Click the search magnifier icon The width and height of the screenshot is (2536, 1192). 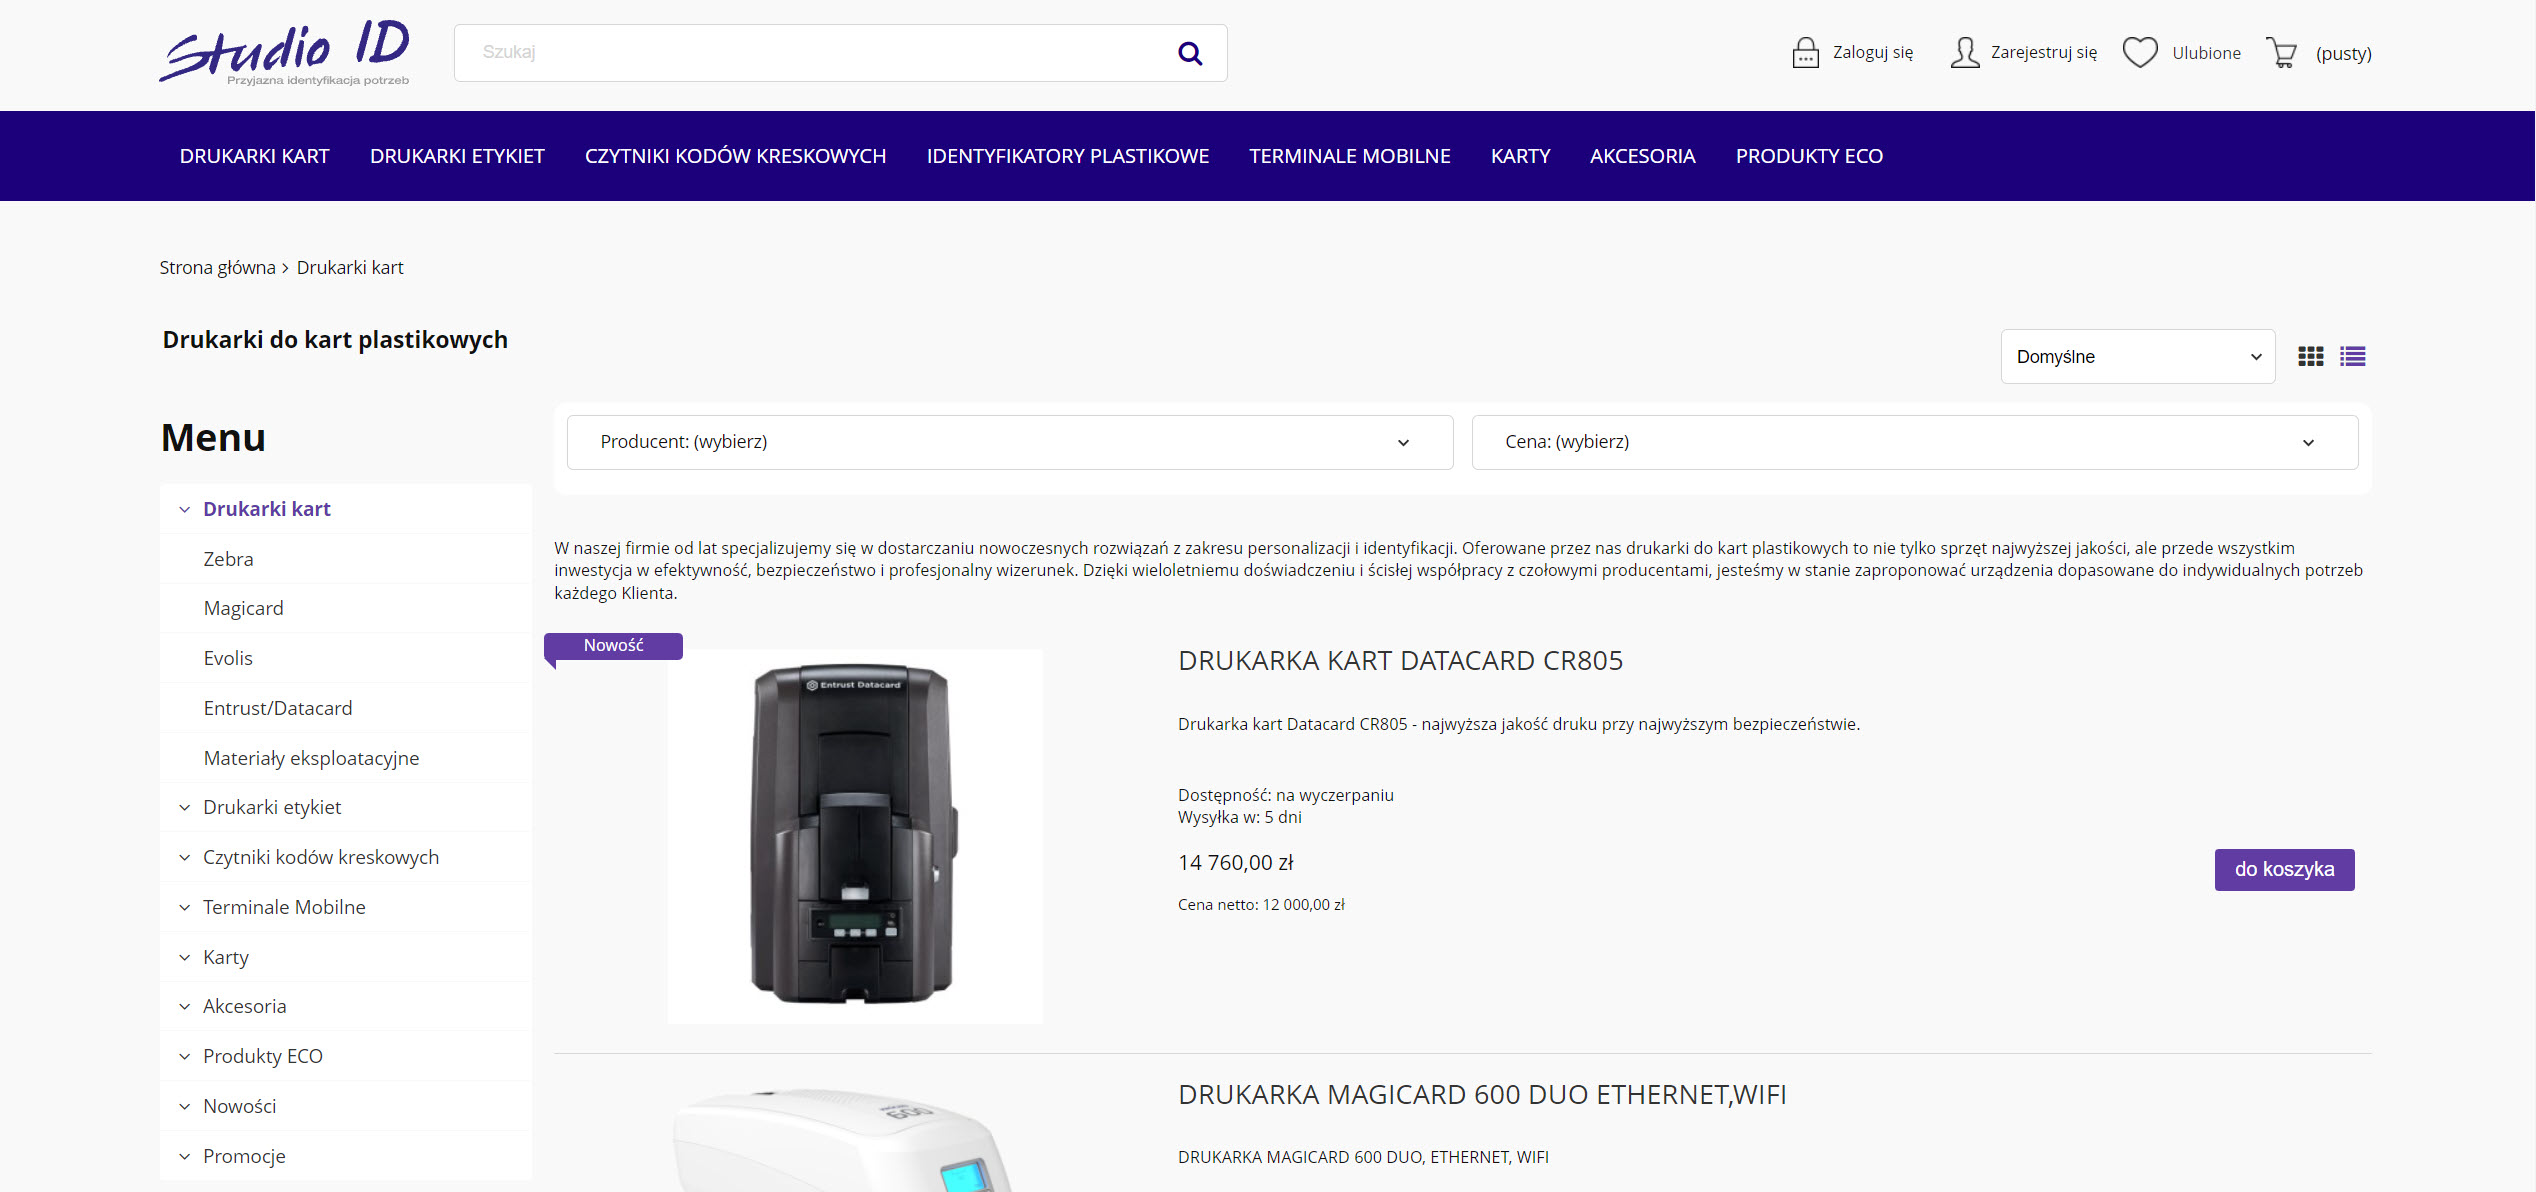tap(1189, 53)
